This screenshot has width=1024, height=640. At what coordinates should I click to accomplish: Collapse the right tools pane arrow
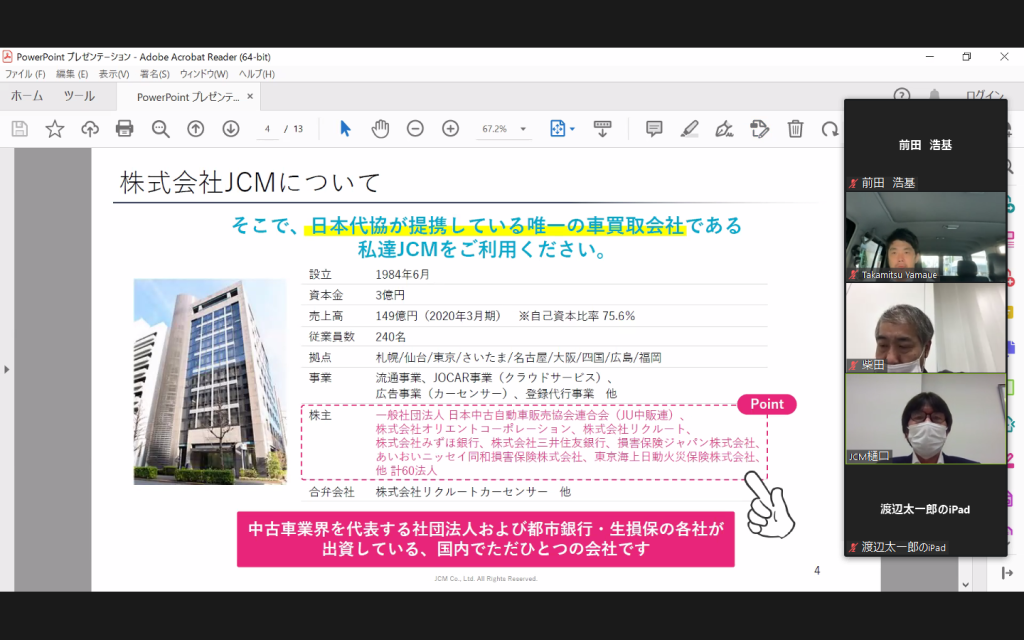click(x=1008, y=573)
